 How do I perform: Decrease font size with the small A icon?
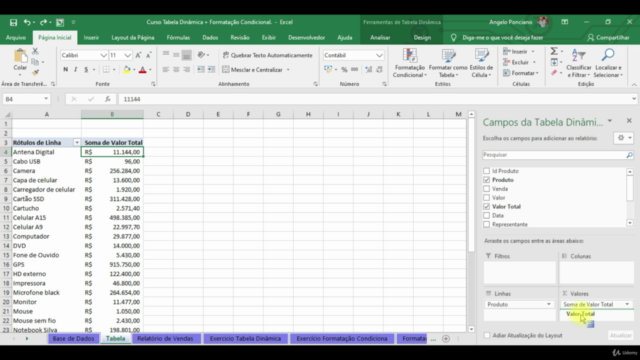[149, 55]
